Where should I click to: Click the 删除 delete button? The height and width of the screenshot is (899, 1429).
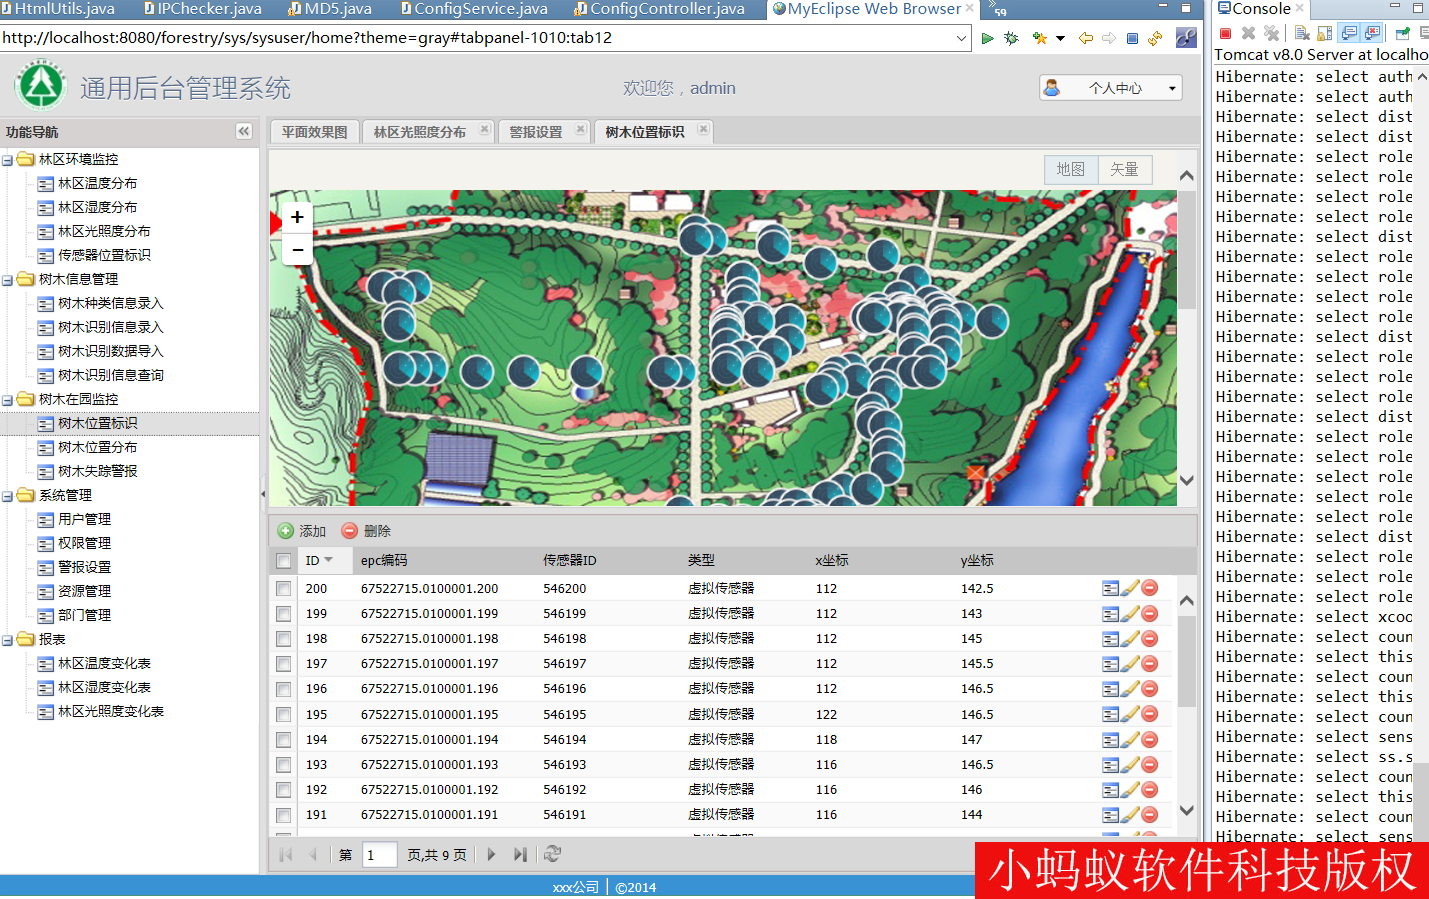[366, 531]
